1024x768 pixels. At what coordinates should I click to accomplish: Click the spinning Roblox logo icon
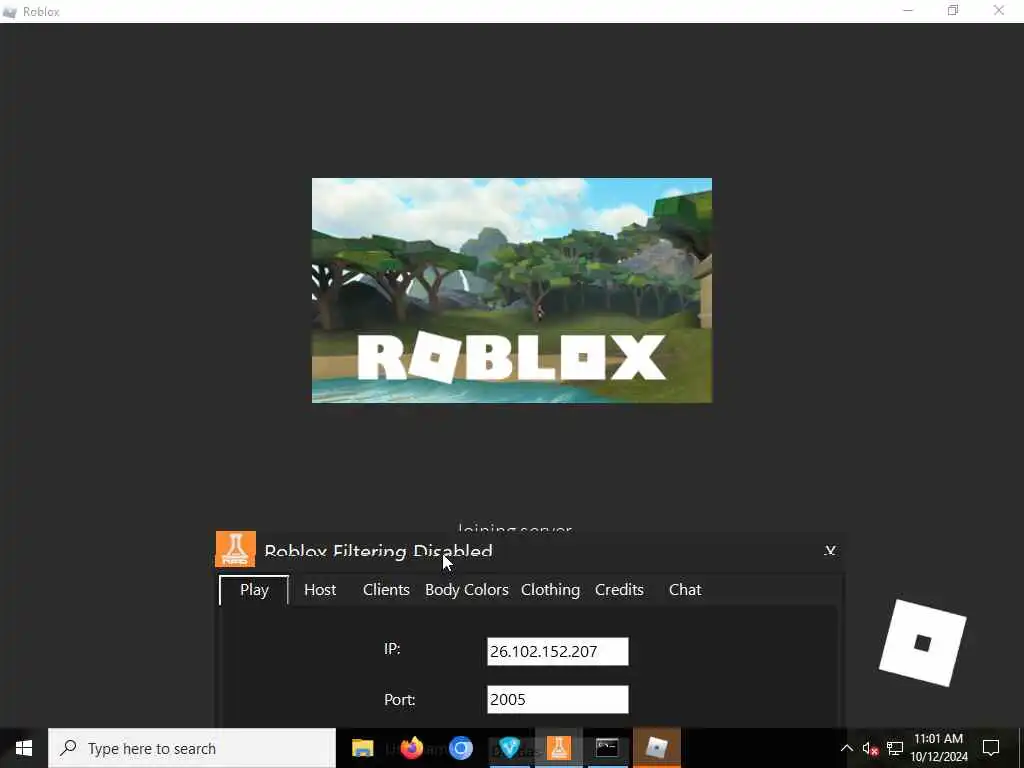pyautogui.click(x=922, y=643)
